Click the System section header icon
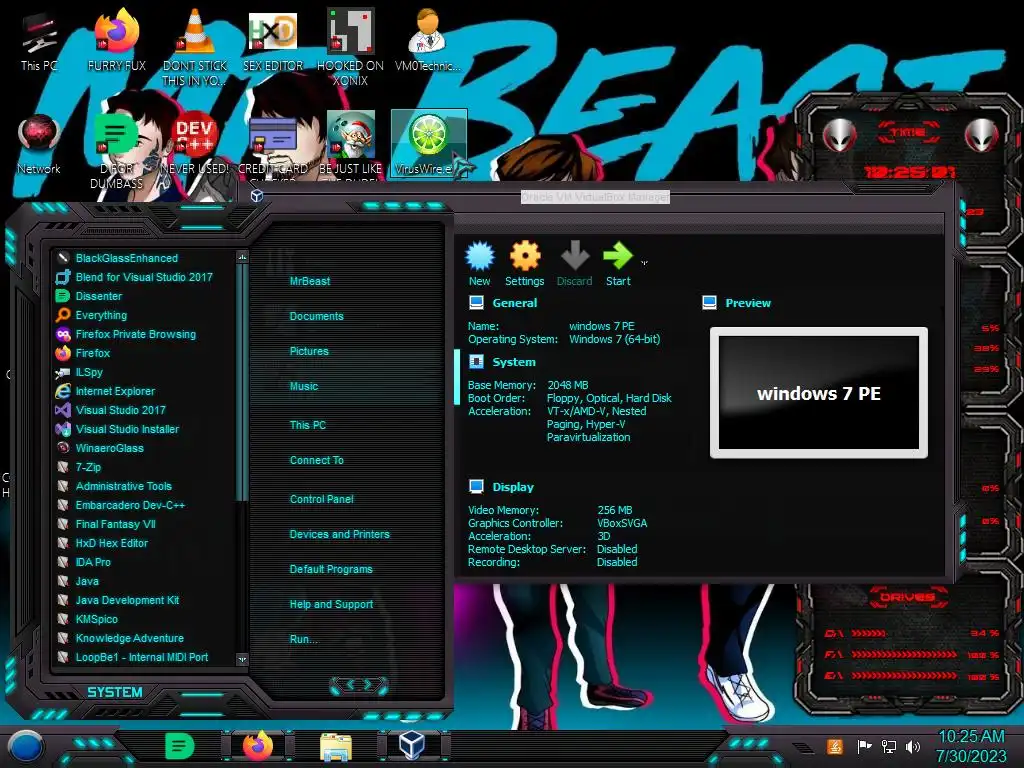 tap(476, 362)
